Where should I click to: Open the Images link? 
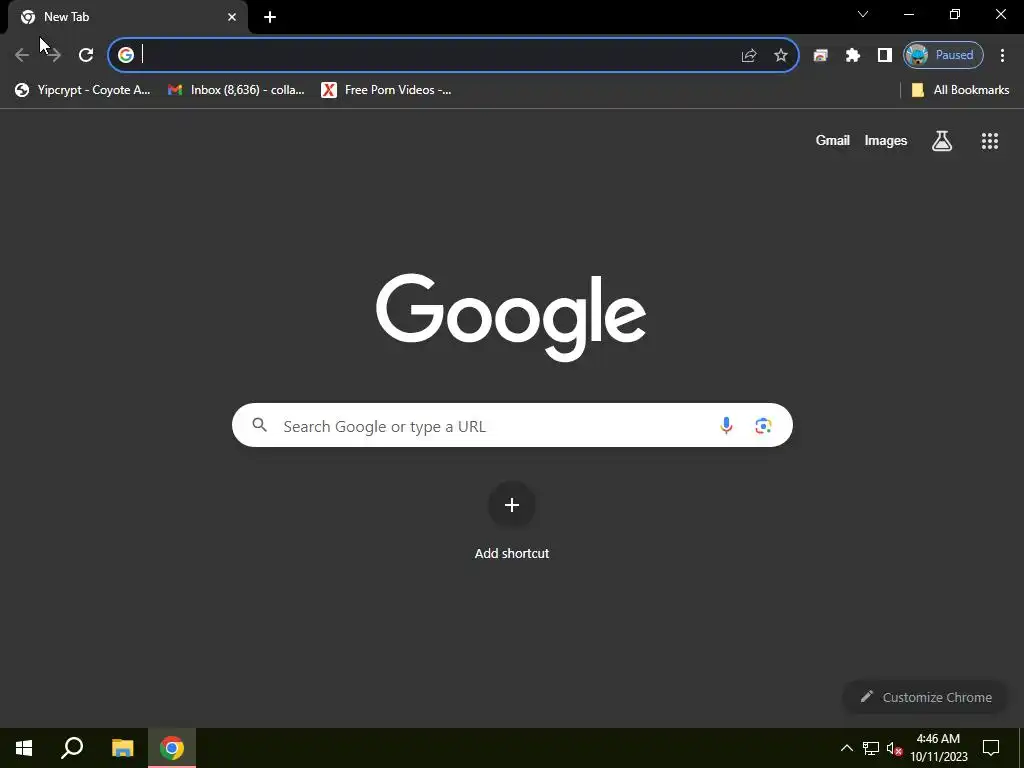886,140
